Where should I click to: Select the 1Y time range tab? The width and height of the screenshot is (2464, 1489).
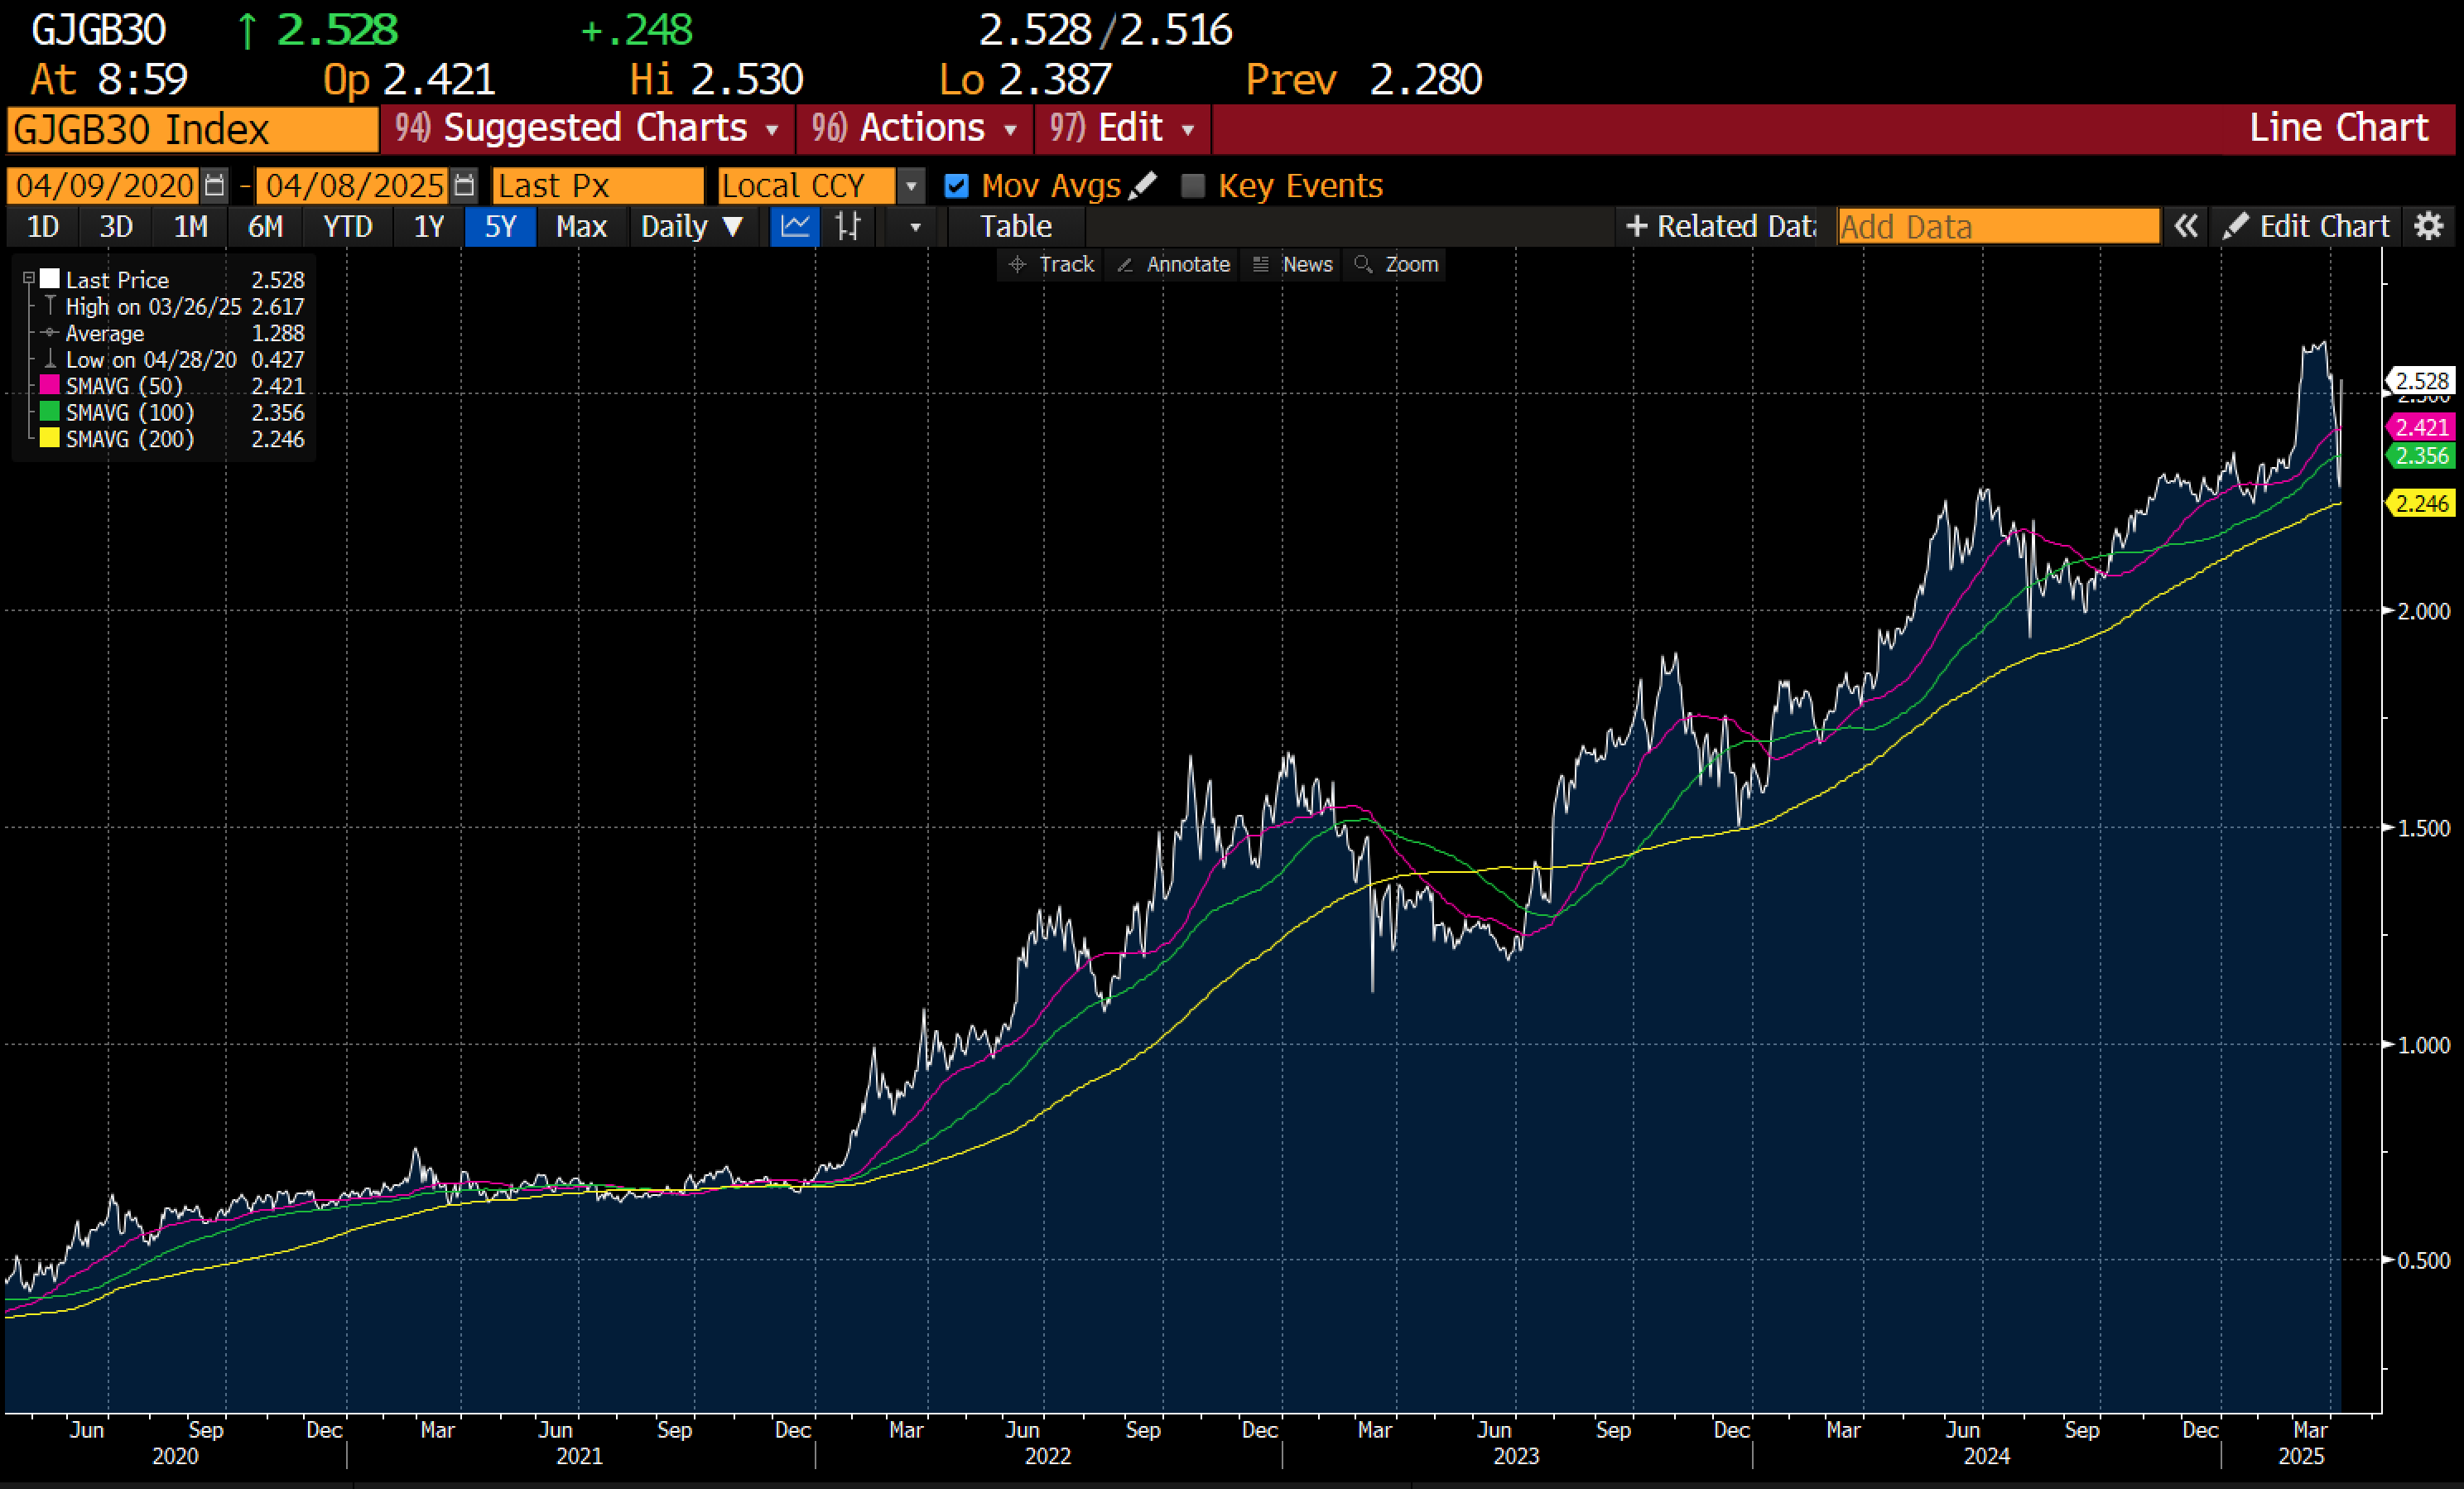(x=428, y=226)
